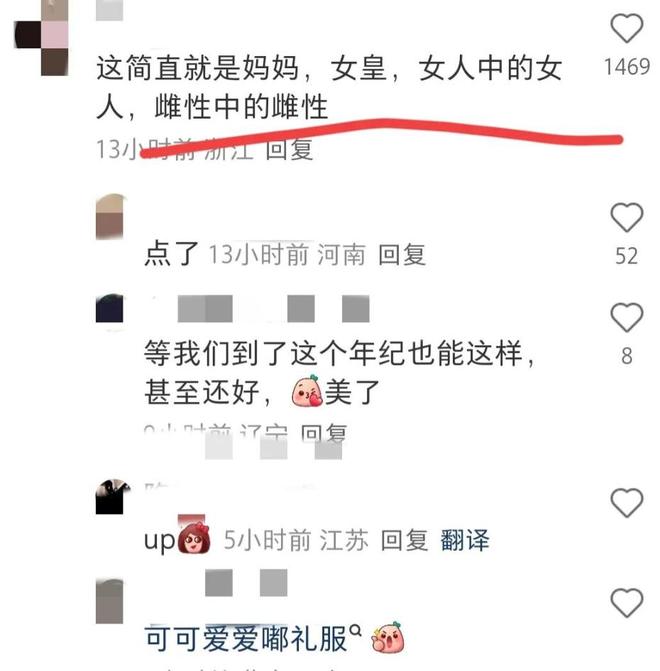
Task: Tap the kissing peach emoji before 美了
Action: [307, 392]
